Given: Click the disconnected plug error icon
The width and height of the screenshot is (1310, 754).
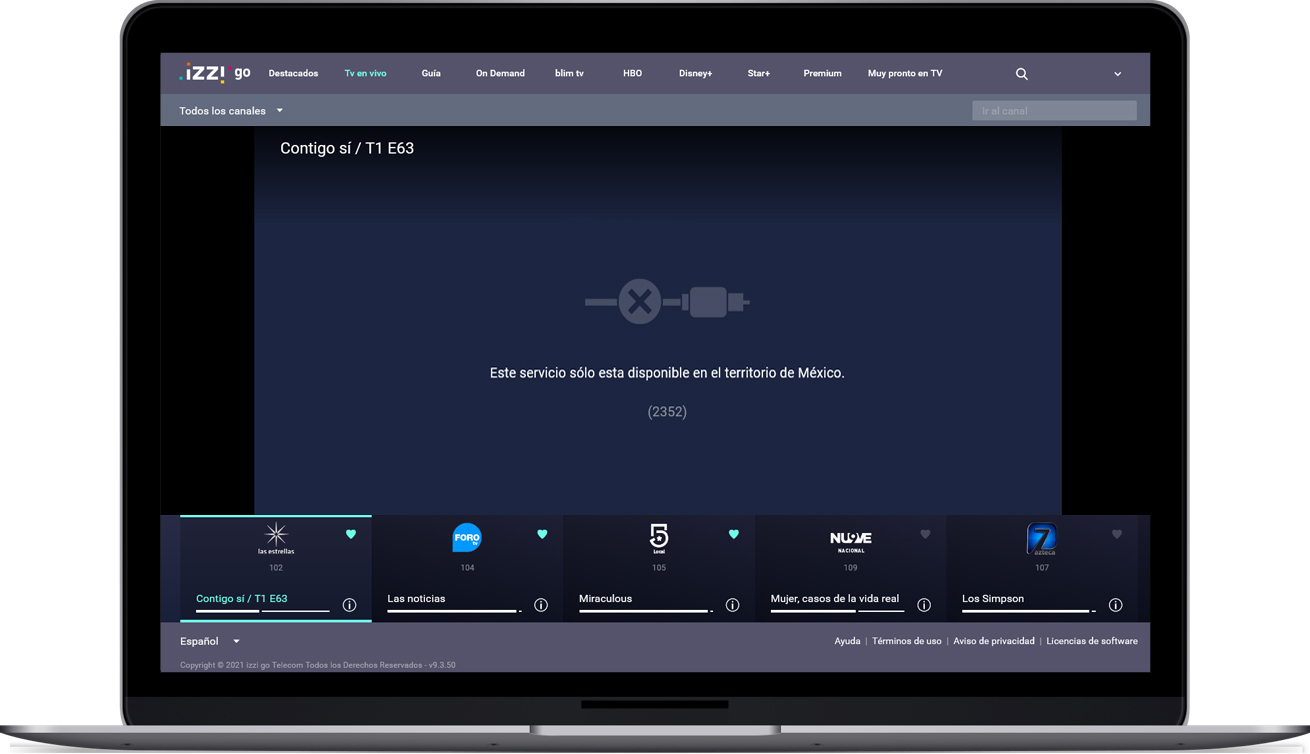Looking at the screenshot, I should point(667,301).
